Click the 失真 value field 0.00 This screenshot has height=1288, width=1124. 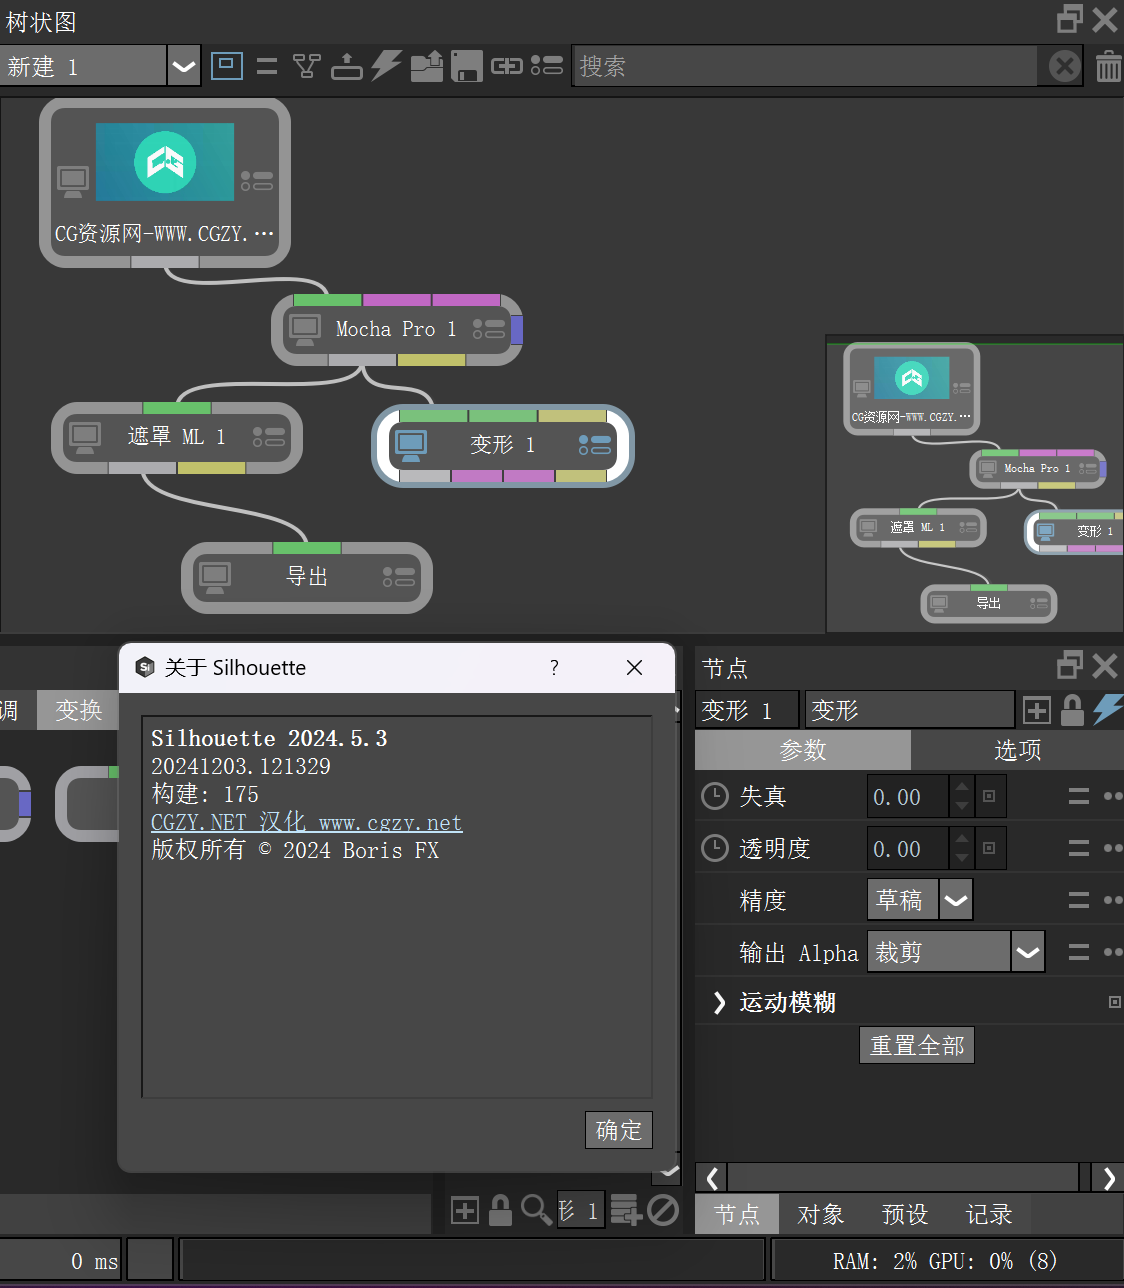point(907,796)
